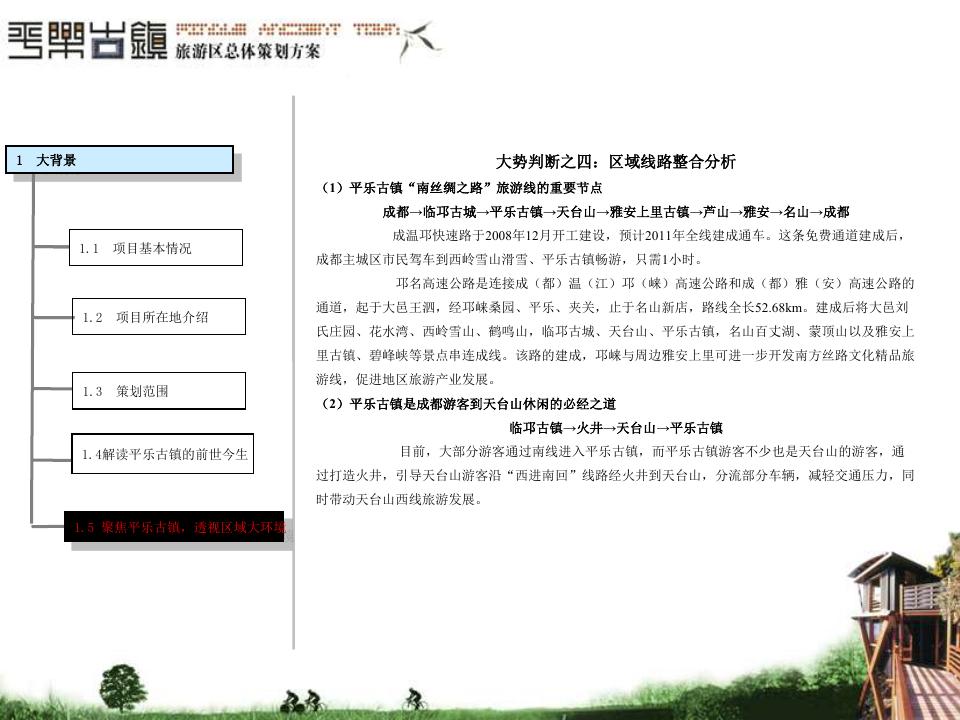Open '1.4解读平乐古镇的前世今生' section

[164, 454]
